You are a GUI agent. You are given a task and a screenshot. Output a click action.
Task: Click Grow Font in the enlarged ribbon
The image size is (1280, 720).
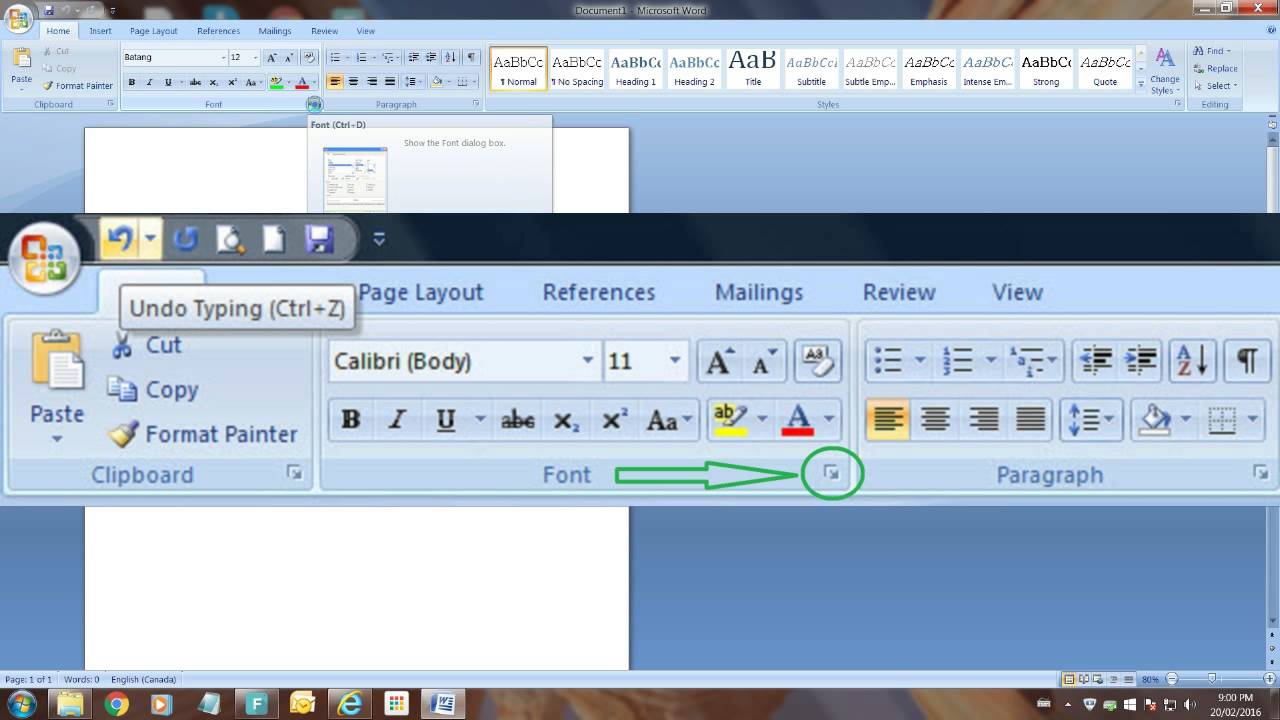click(719, 362)
